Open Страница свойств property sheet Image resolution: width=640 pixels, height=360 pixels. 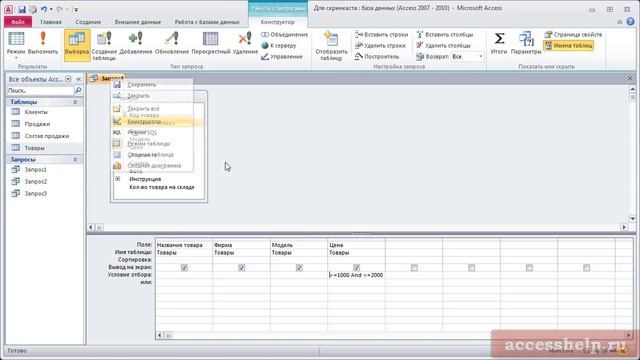[573, 35]
